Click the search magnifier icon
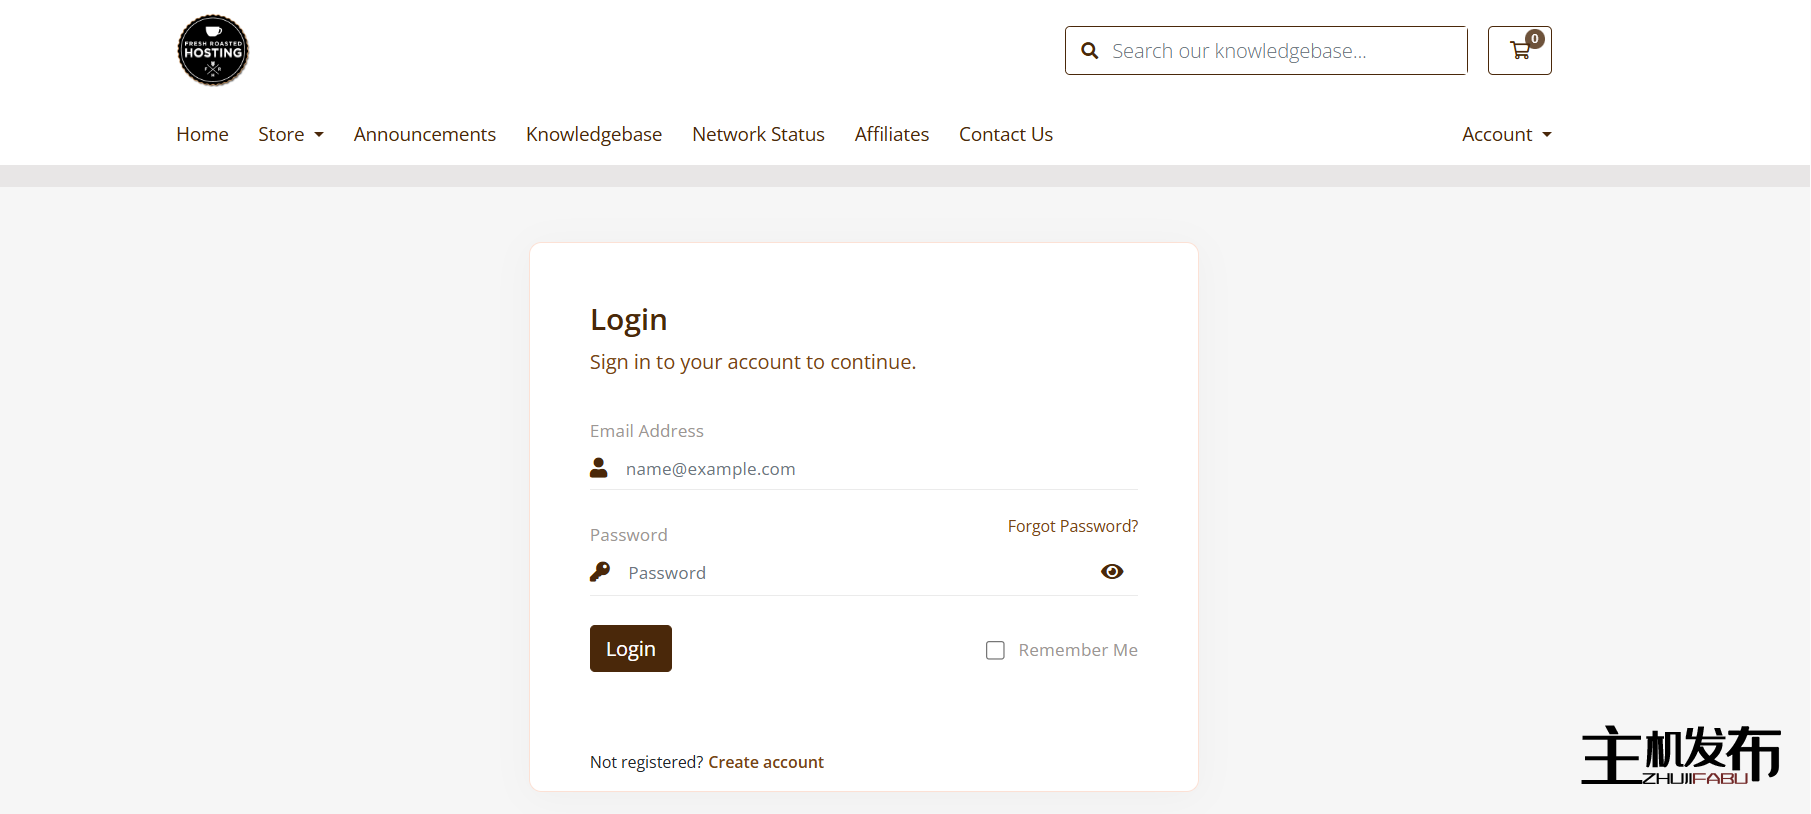Screen dimensions: 1811x814 [x=1090, y=51]
